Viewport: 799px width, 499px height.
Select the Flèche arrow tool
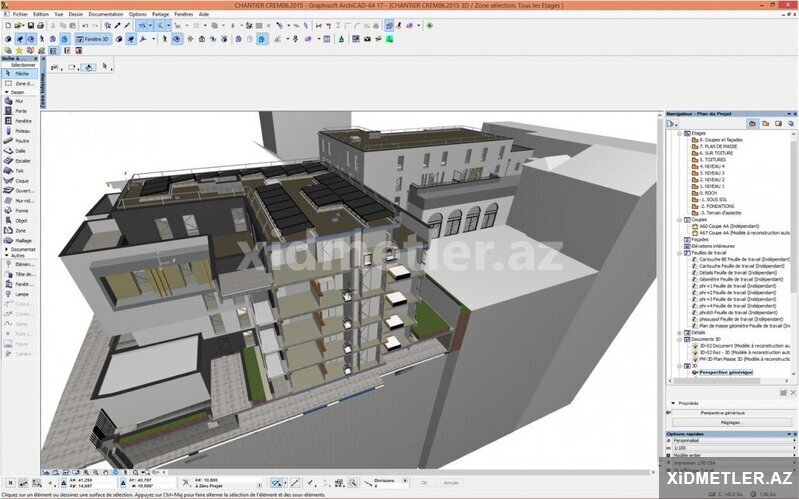coord(20,74)
